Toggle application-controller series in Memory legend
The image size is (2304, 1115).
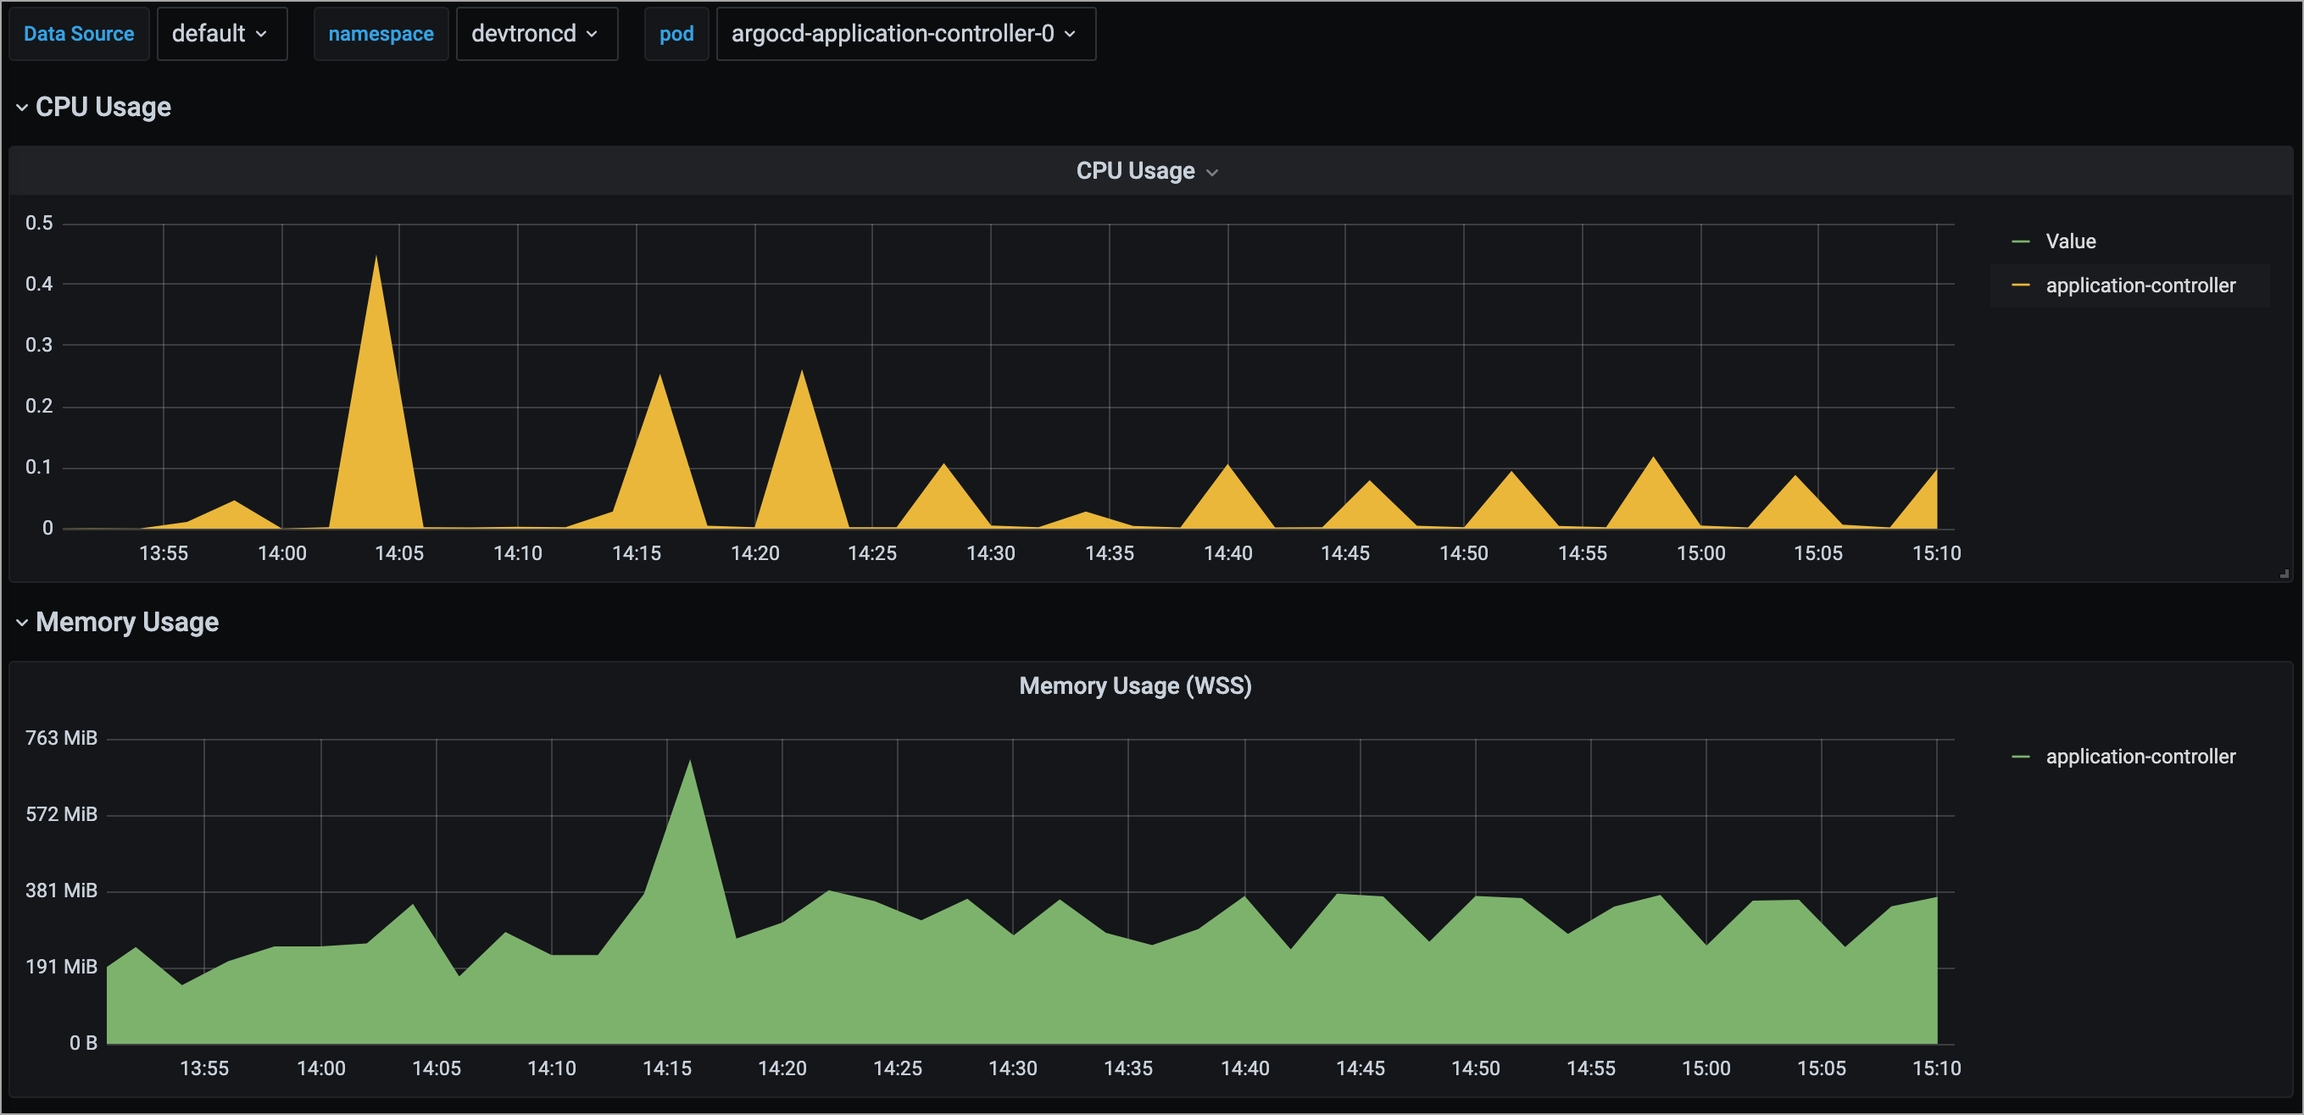click(2140, 757)
